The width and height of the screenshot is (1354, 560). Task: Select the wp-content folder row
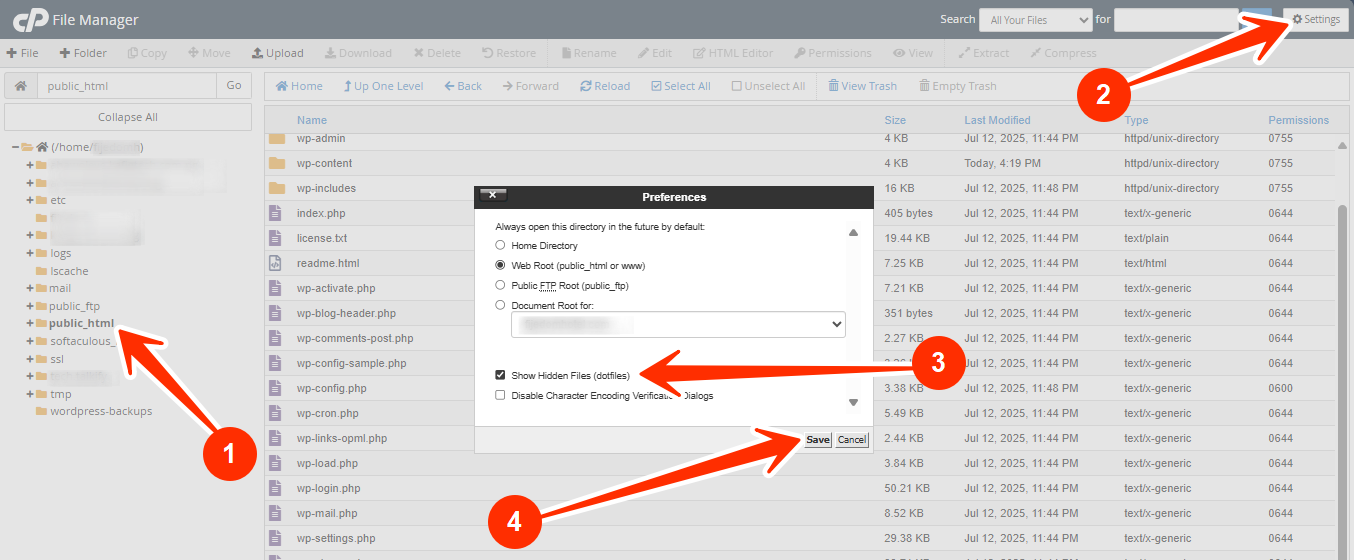pyautogui.click(x=799, y=163)
